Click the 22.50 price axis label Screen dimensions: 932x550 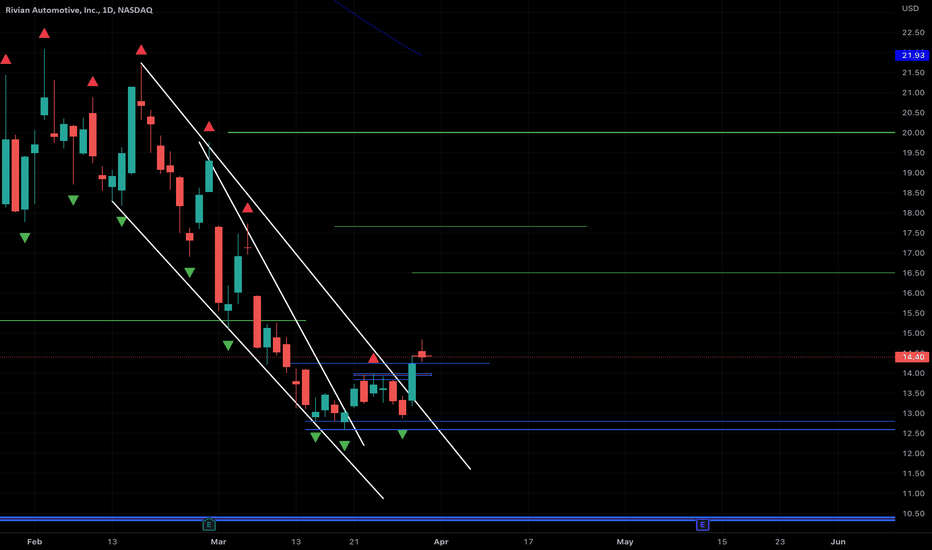[x=913, y=33]
